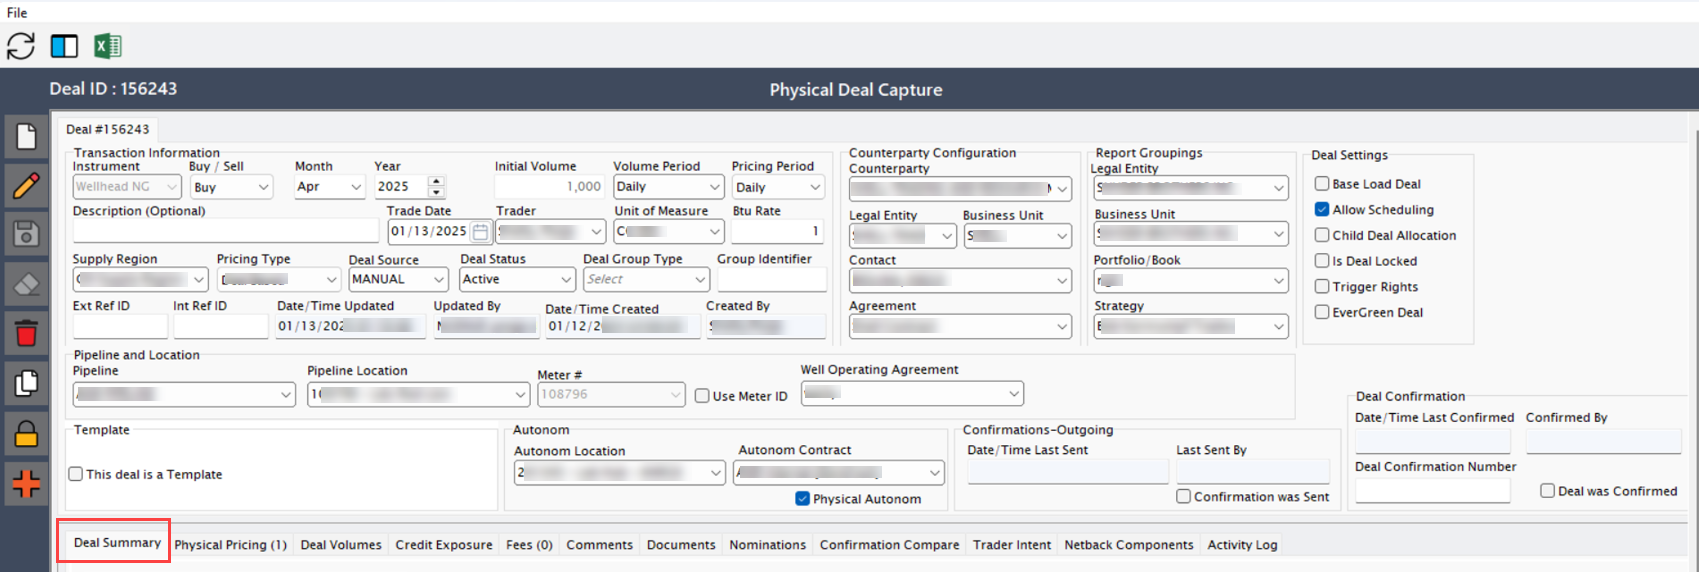Select the Deal #156243 tab

107,129
